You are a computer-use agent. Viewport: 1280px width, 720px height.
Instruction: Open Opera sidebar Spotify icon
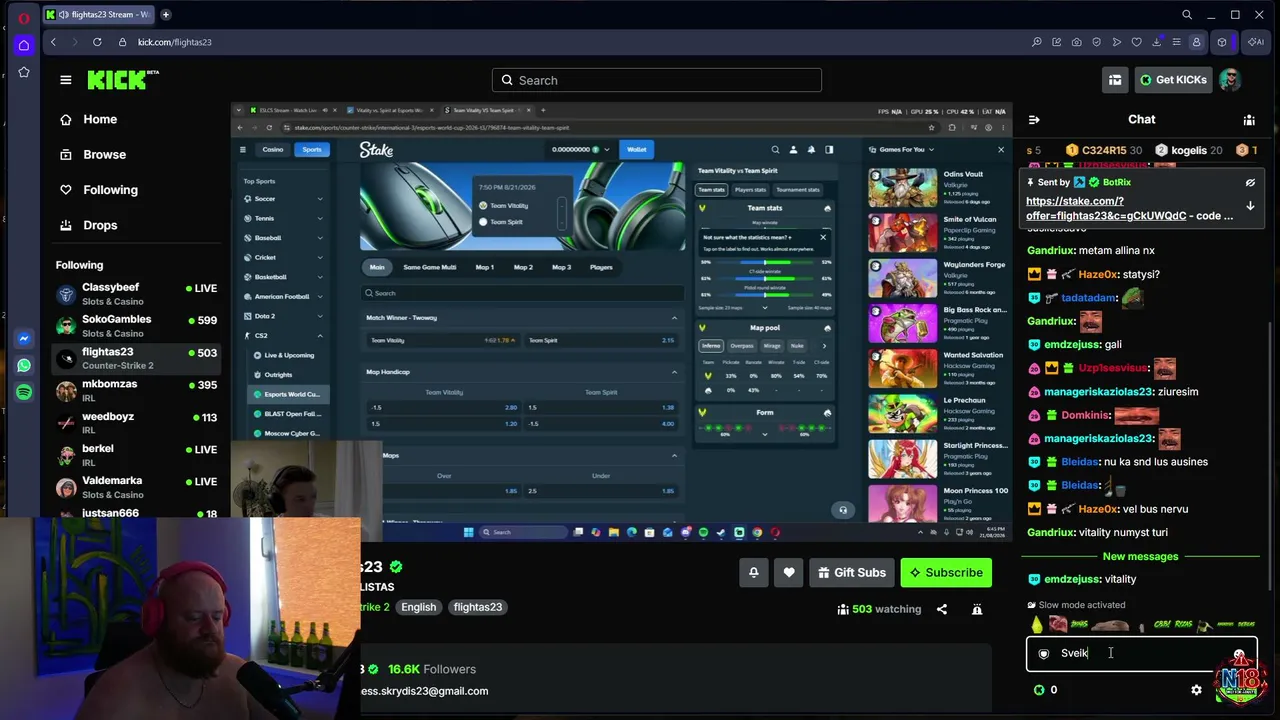pos(24,393)
